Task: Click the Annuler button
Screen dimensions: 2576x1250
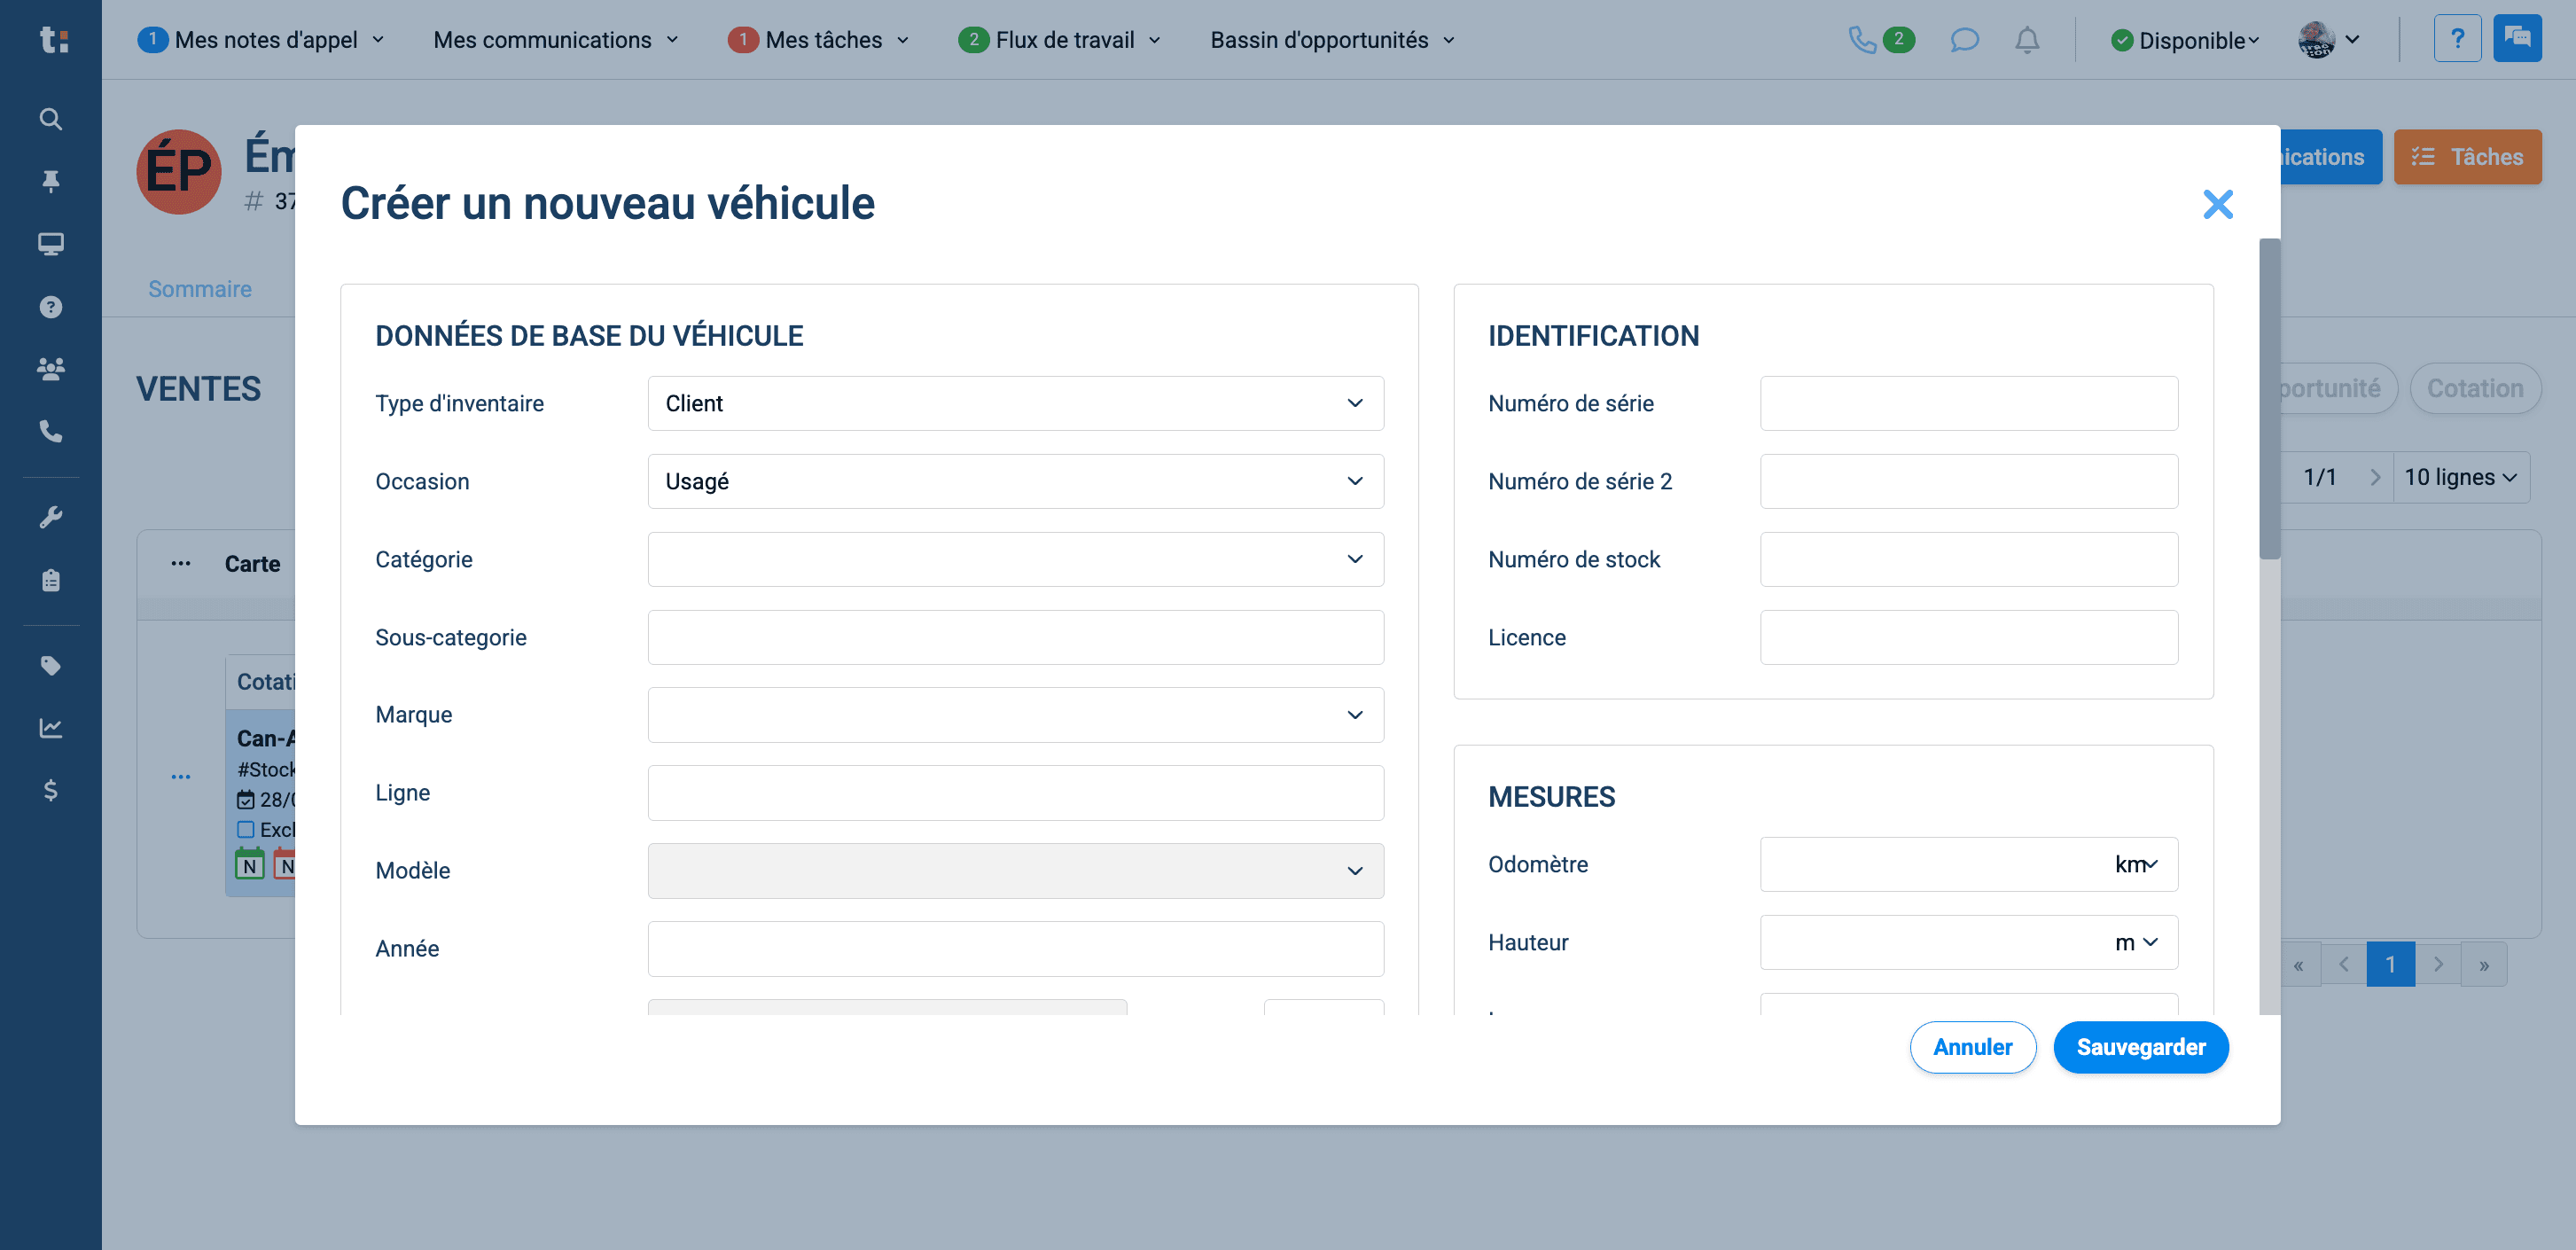Action: [x=1972, y=1047]
